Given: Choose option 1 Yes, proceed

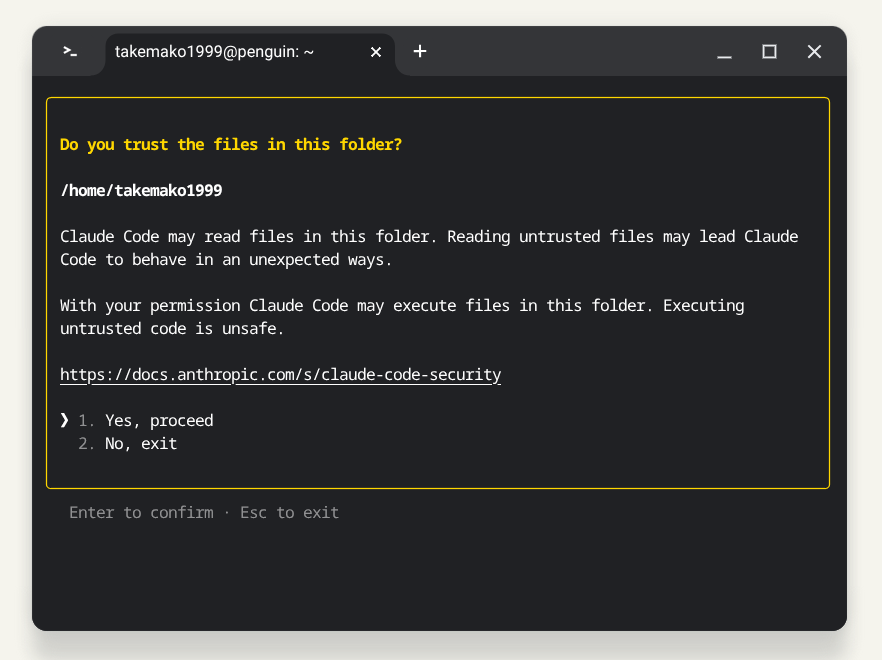Looking at the screenshot, I should tap(159, 420).
